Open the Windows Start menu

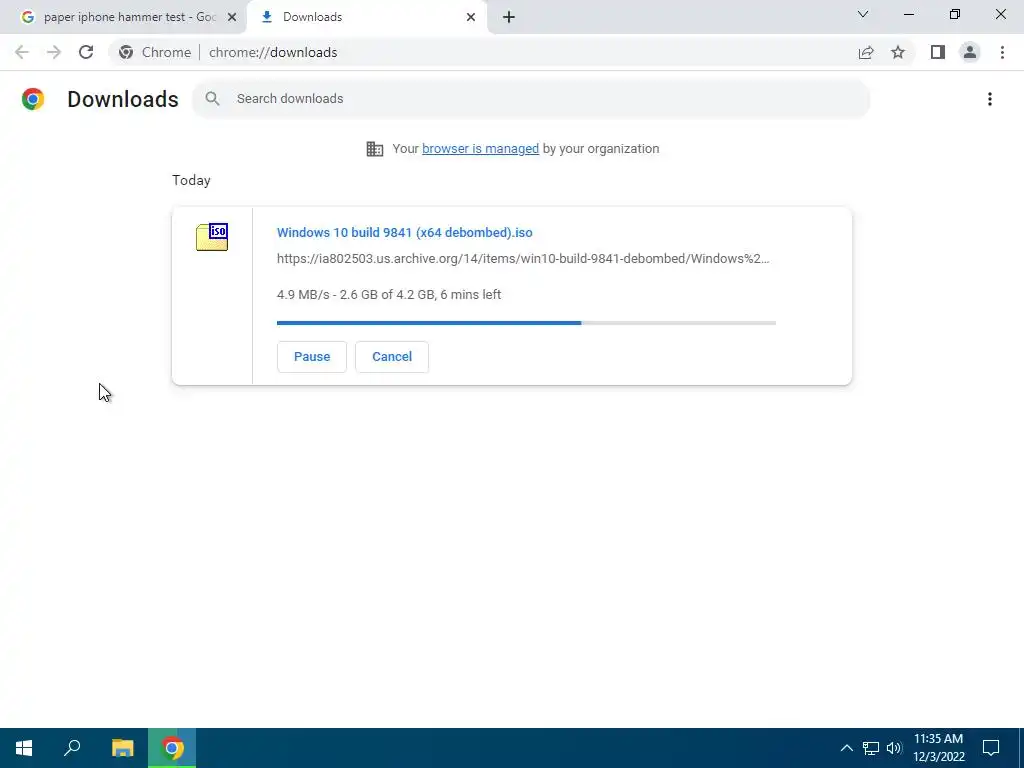click(24, 748)
